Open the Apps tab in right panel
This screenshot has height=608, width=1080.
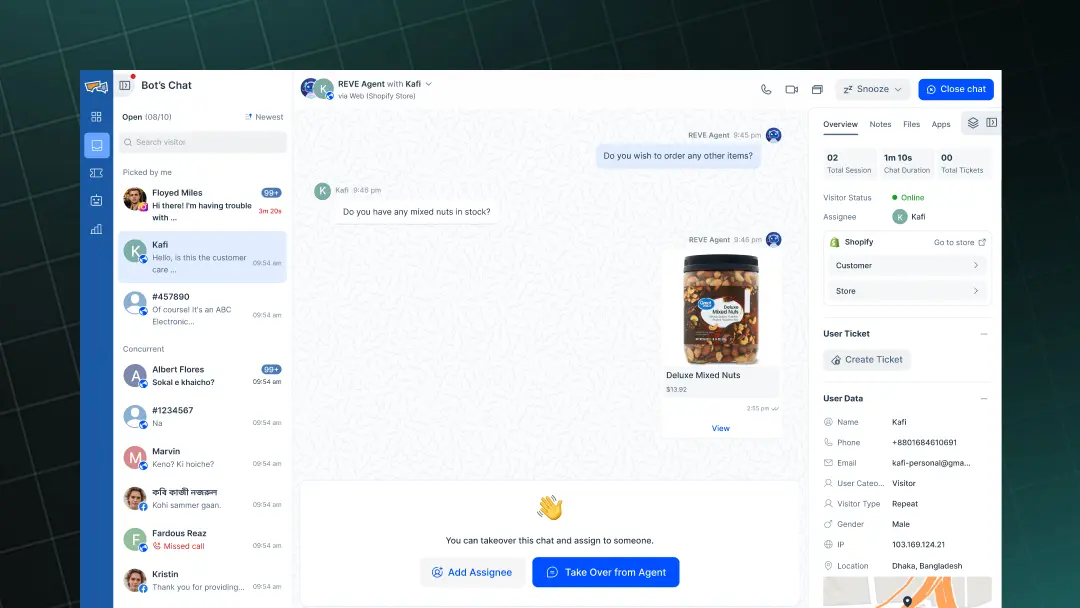[940, 124]
